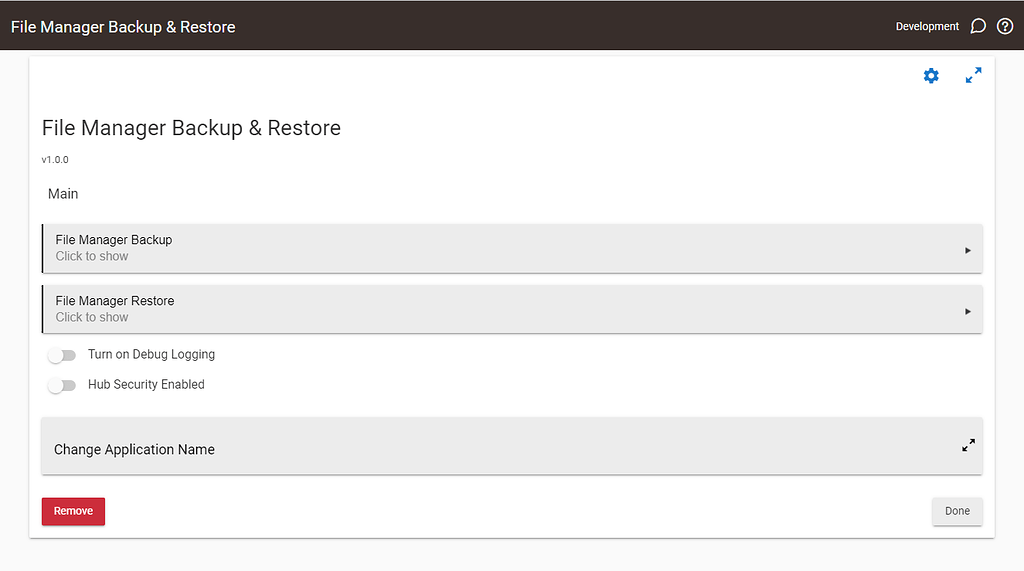This screenshot has height=571, width=1024.
Task: Enable the Hub Security Enabled switch
Action: click(62, 385)
